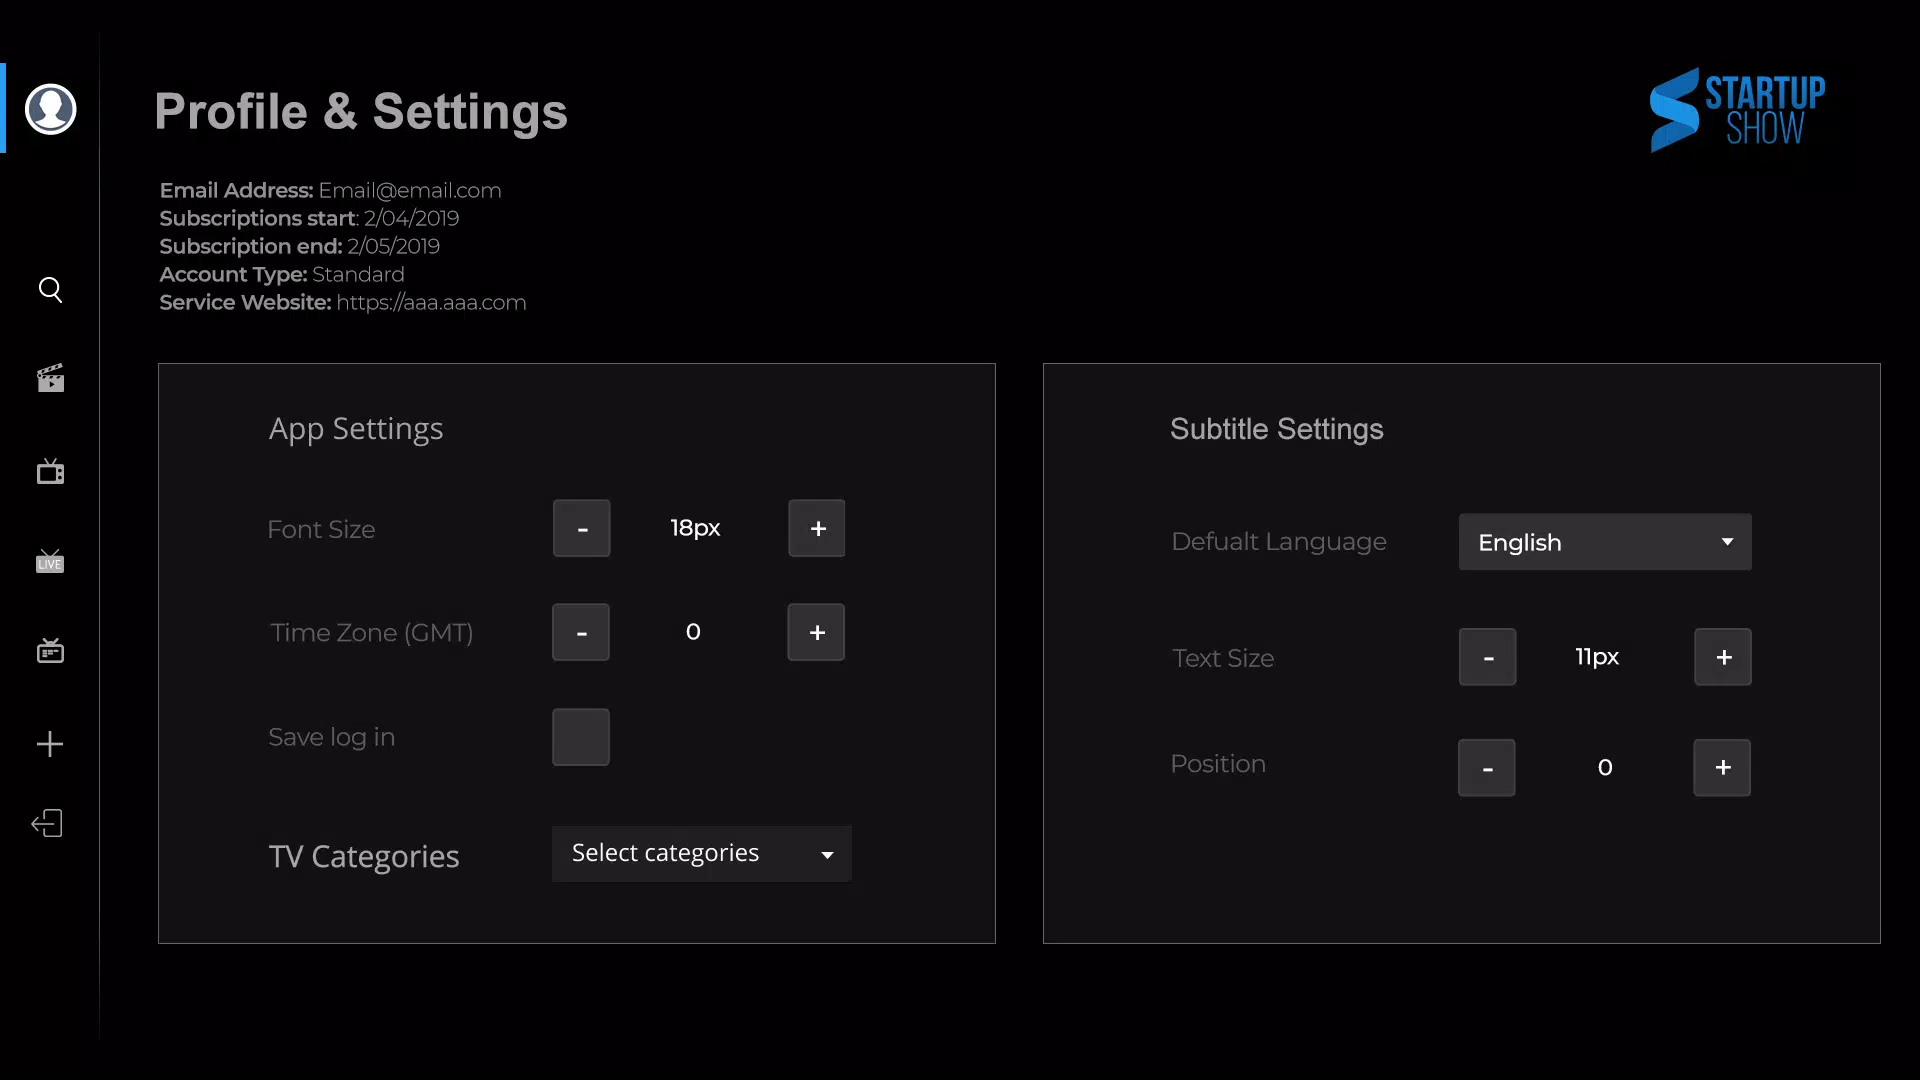Image resolution: width=1920 pixels, height=1080 pixels.
Task: Decrease the Font Size value
Action: (581, 528)
